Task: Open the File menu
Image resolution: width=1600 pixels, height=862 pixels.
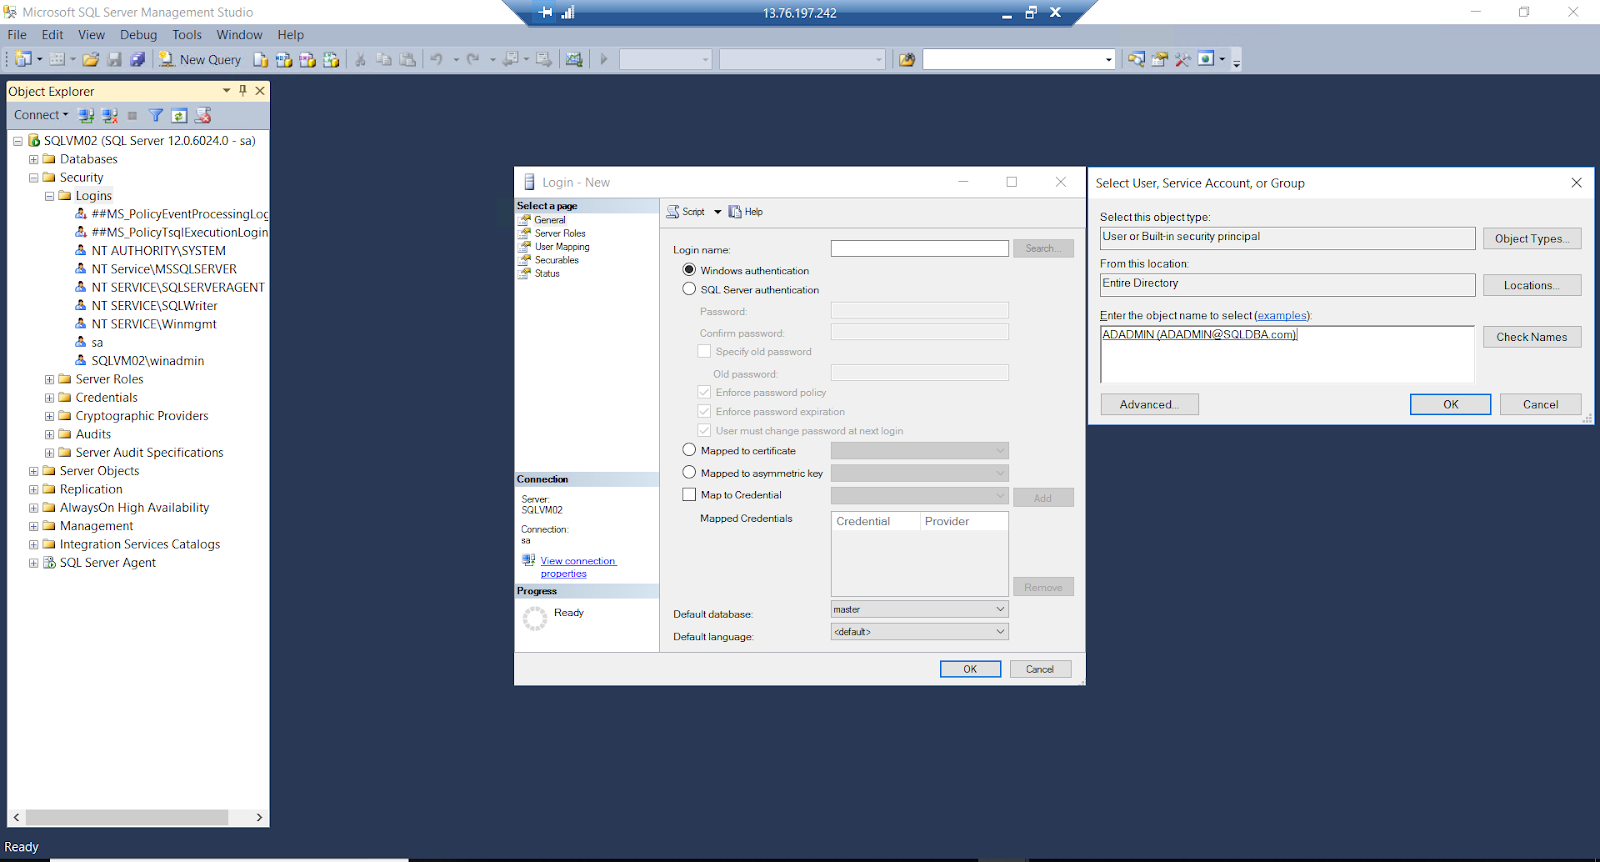Action: pyautogui.click(x=17, y=34)
